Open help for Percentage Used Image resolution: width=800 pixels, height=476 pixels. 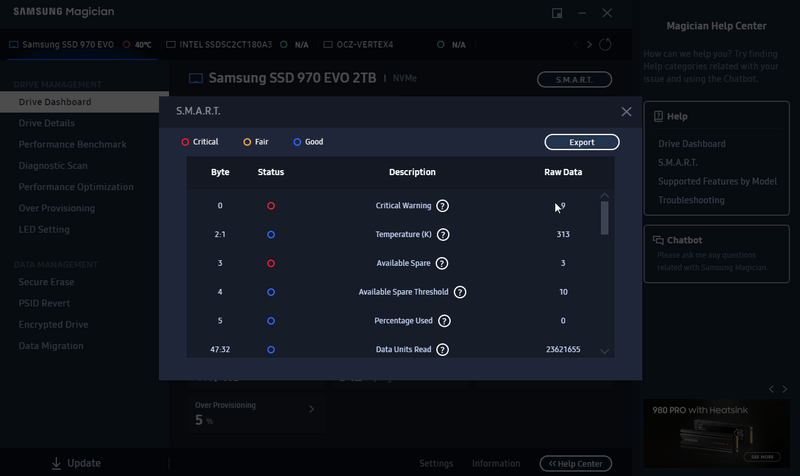tap(444, 321)
